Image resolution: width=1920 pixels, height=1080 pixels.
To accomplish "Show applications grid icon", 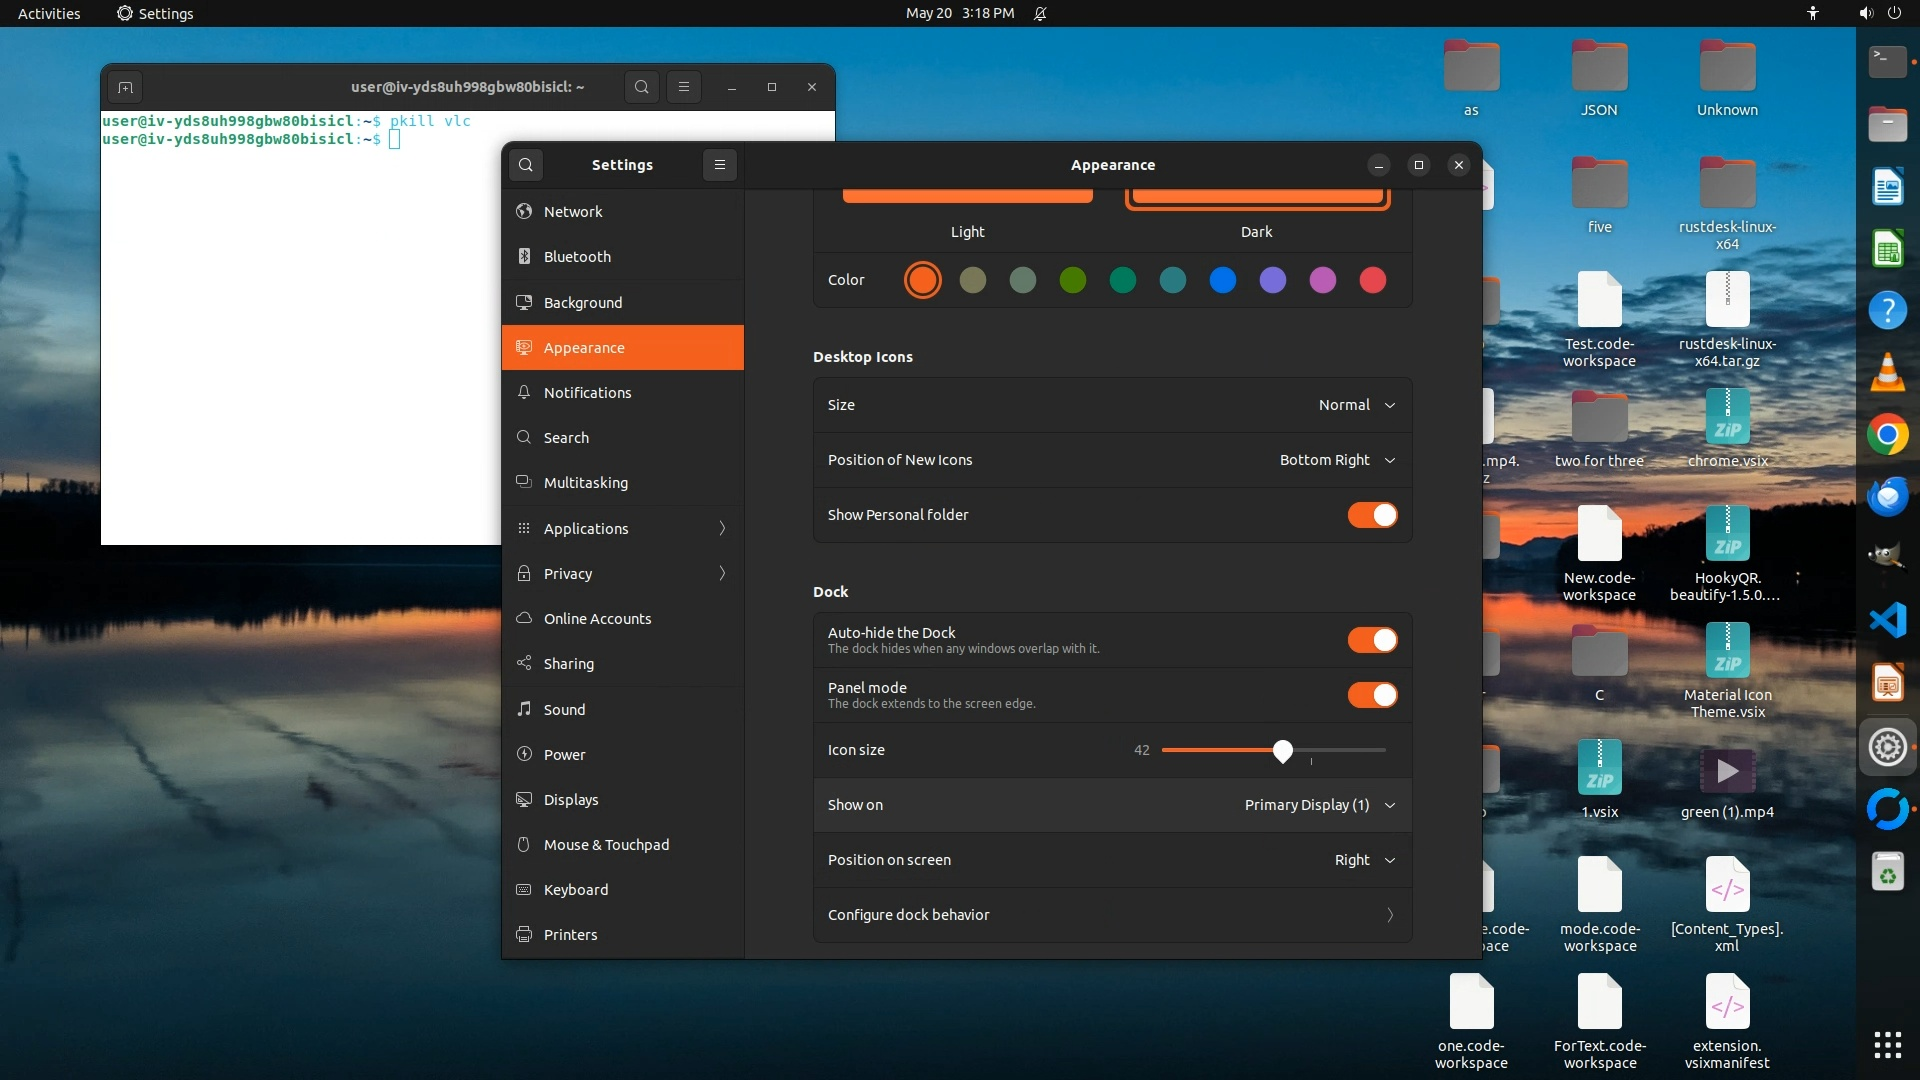I will [1887, 1045].
